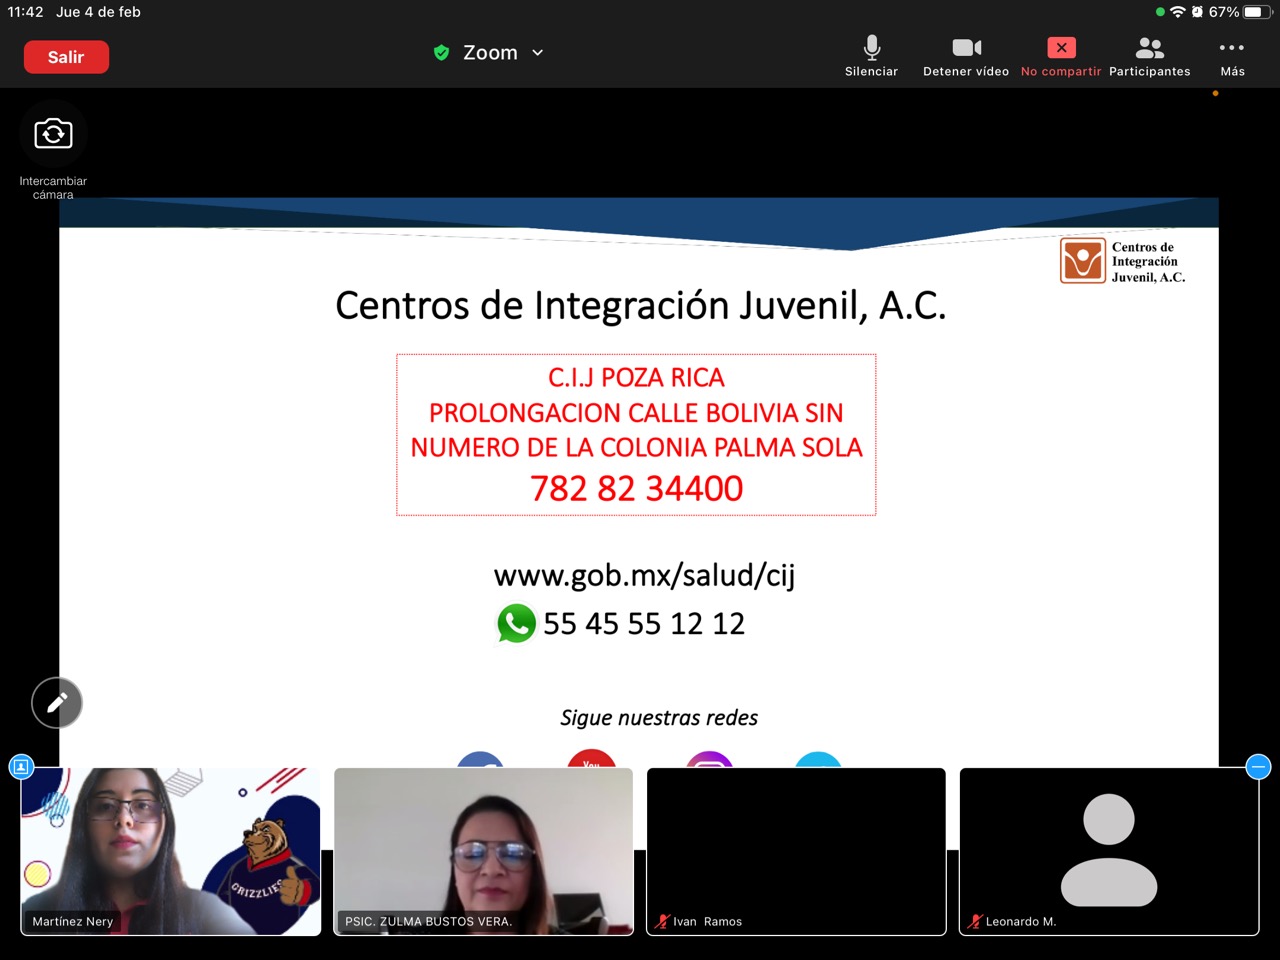The height and width of the screenshot is (960, 1280).
Task: Leave the meeting with Salir button
Action: (66, 57)
